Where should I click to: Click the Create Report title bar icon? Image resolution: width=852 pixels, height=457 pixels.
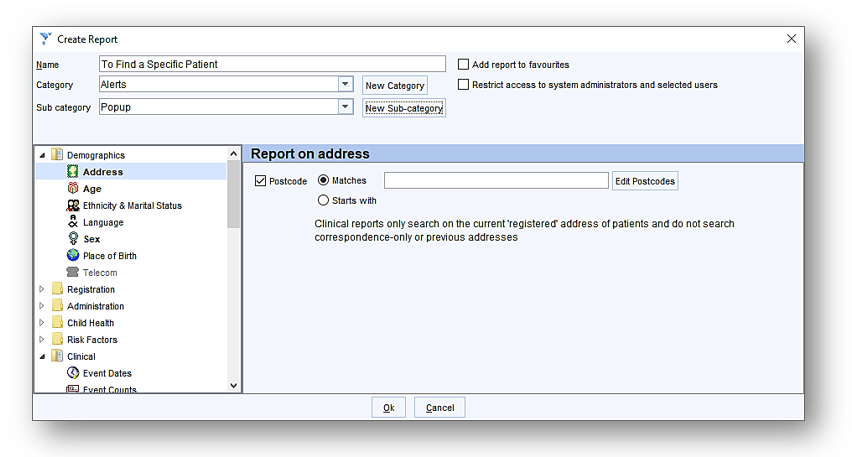pos(46,39)
